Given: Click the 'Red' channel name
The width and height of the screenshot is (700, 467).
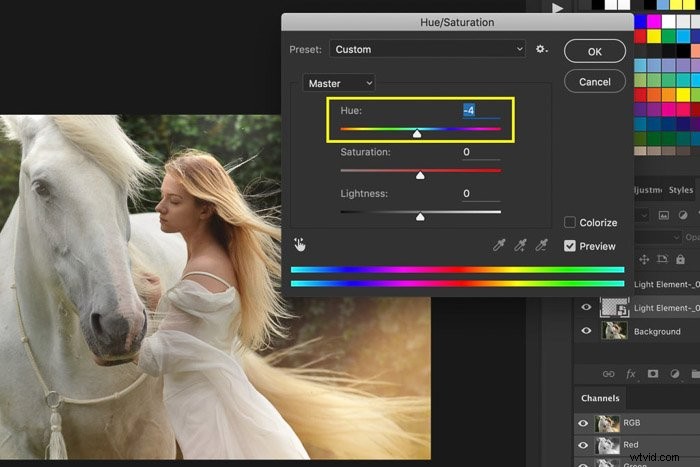Looking at the screenshot, I should (x=631, y=445).
